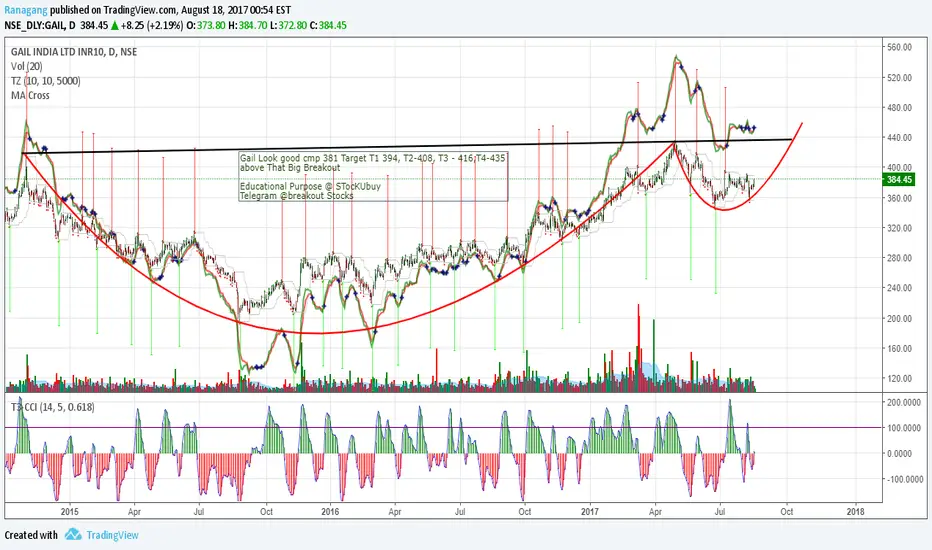Click the +8.25 (+2.19%) change value
Viewport: 932px width, 550px height.
click(152, 26)
